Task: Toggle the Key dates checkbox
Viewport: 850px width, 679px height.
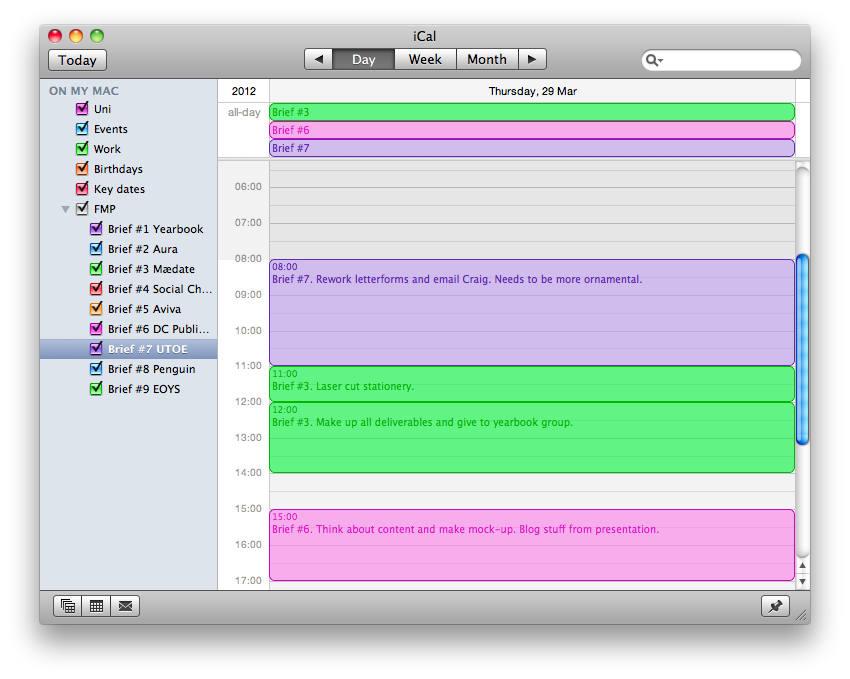Action: [x=82, y=189]
